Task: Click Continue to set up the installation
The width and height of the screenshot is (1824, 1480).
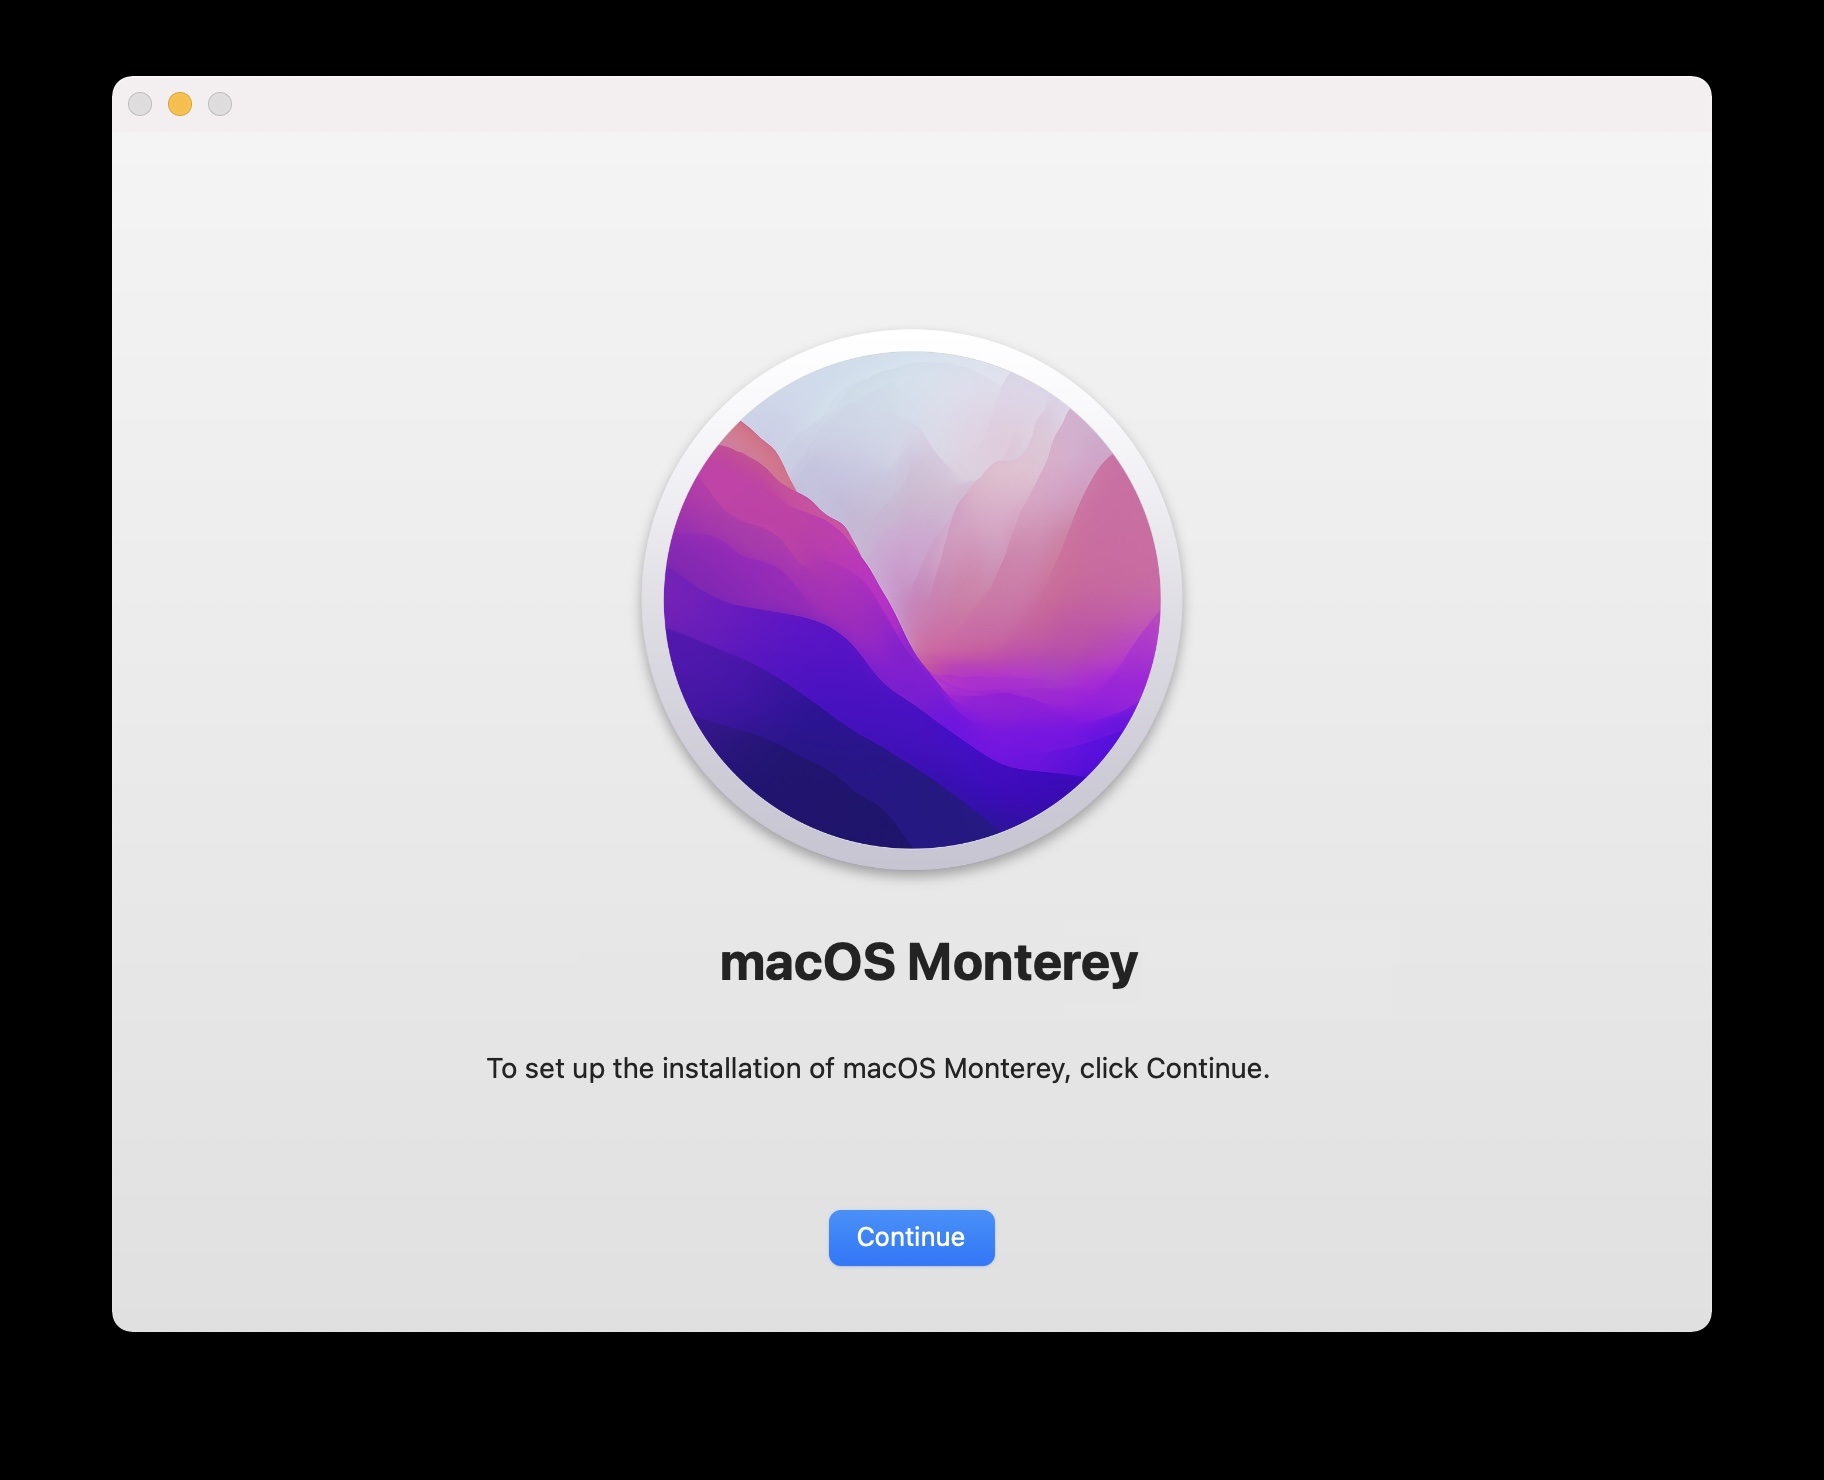Action: pos(911,1237)
